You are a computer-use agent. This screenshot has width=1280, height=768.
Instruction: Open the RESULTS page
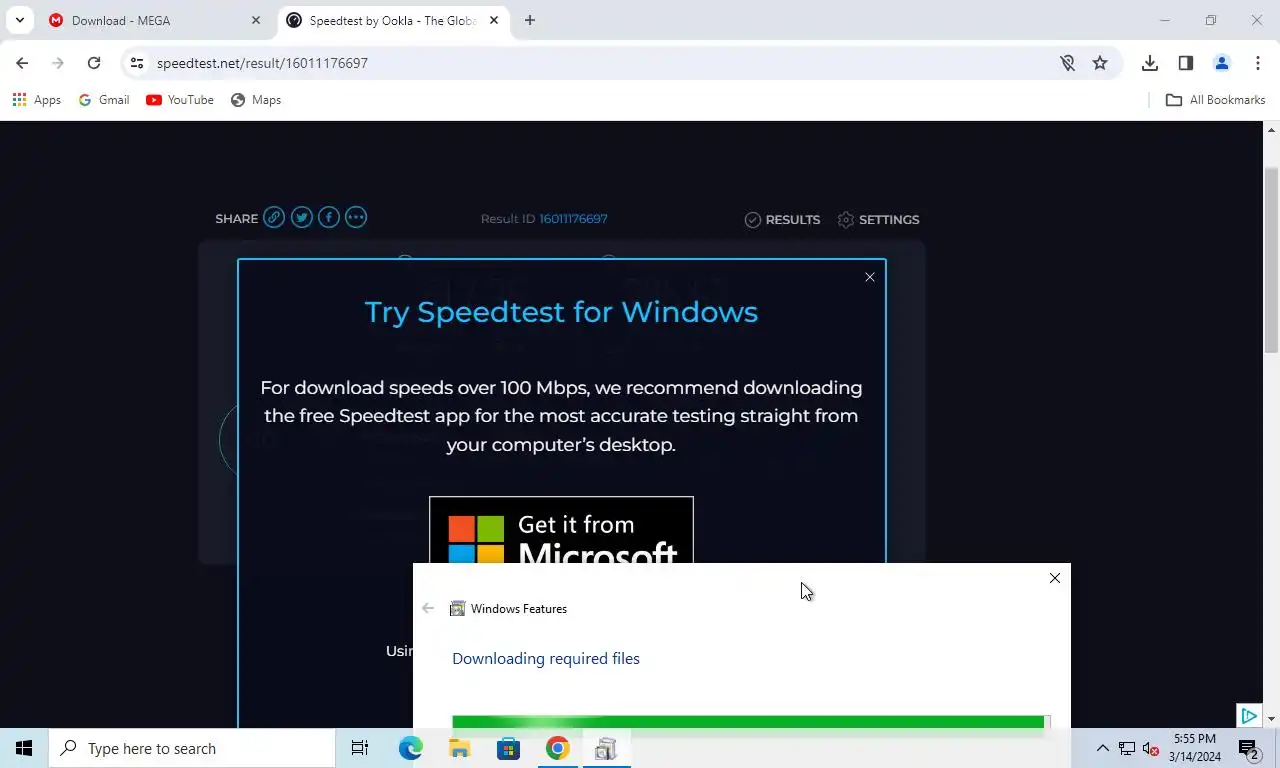782,220
